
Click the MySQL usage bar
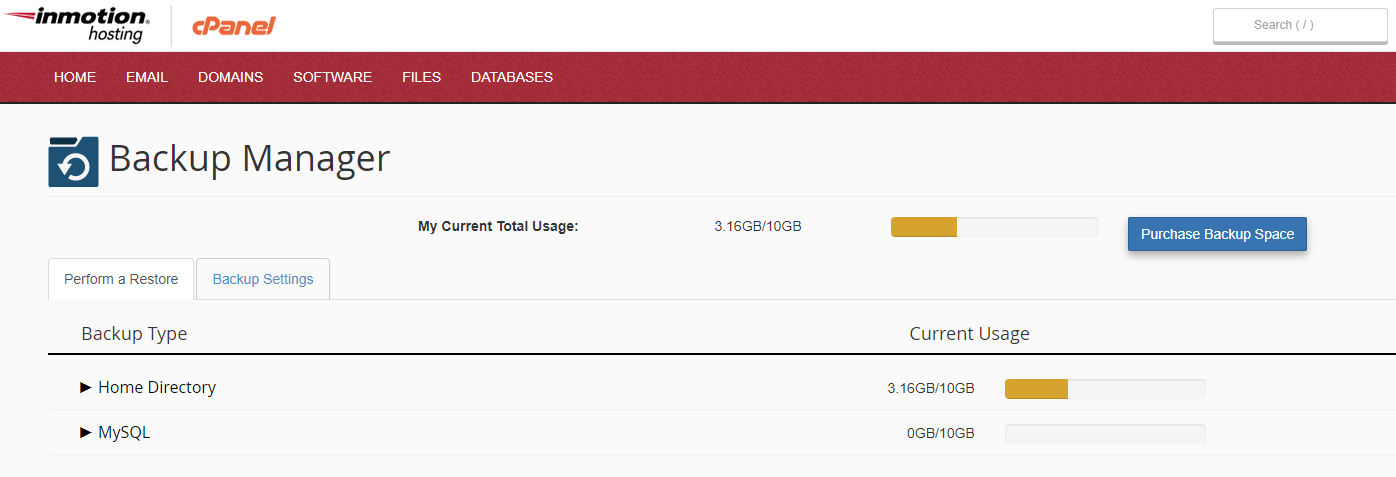[1105, 434]
